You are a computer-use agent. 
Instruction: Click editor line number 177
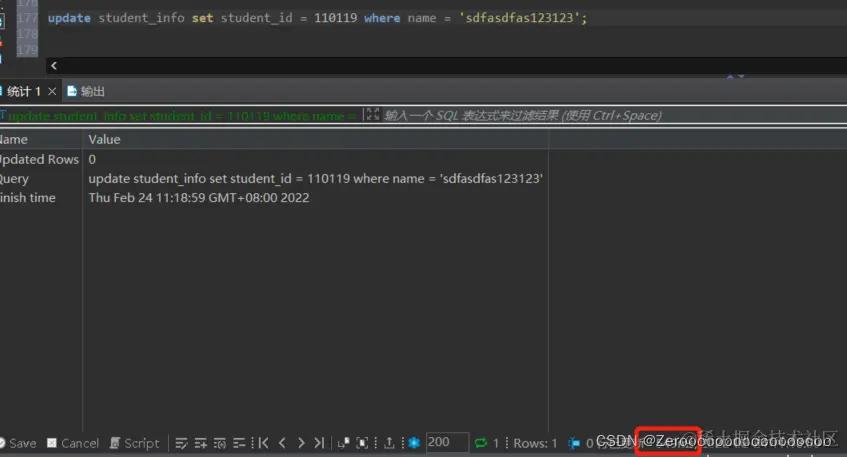(26, 18)
